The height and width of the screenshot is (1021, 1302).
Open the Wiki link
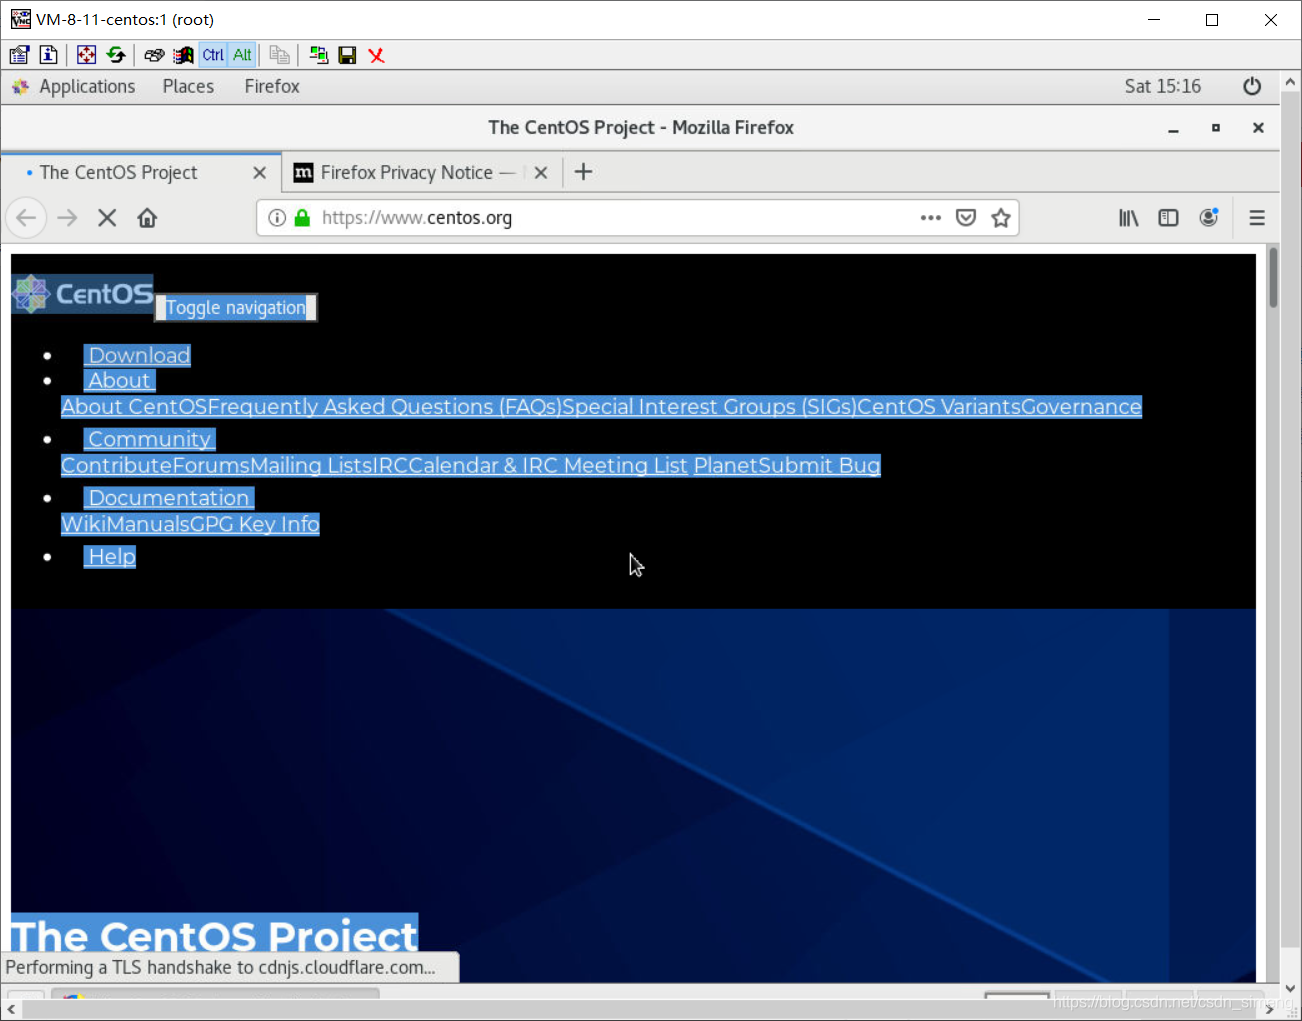[x=83, y=525]
